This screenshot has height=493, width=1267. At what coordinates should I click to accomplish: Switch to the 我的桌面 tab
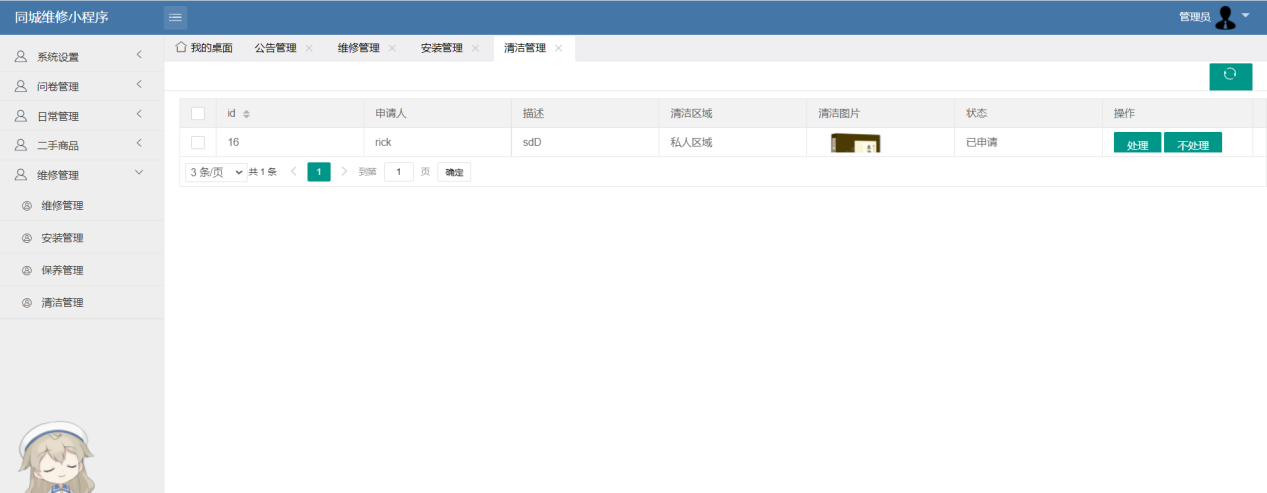click(204, 48)
